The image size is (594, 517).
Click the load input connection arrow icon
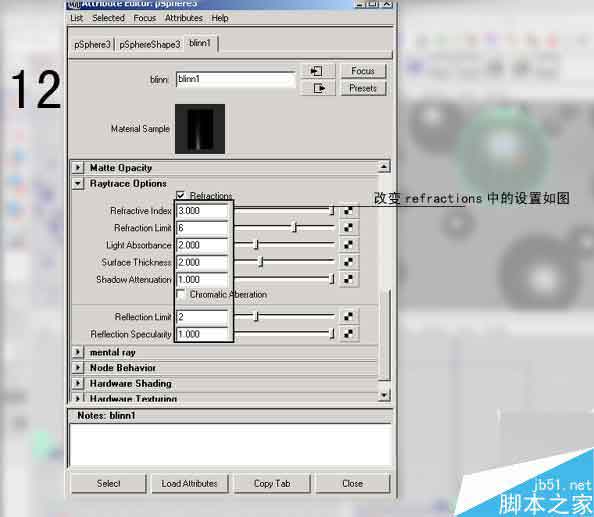(x=317, y=71)
